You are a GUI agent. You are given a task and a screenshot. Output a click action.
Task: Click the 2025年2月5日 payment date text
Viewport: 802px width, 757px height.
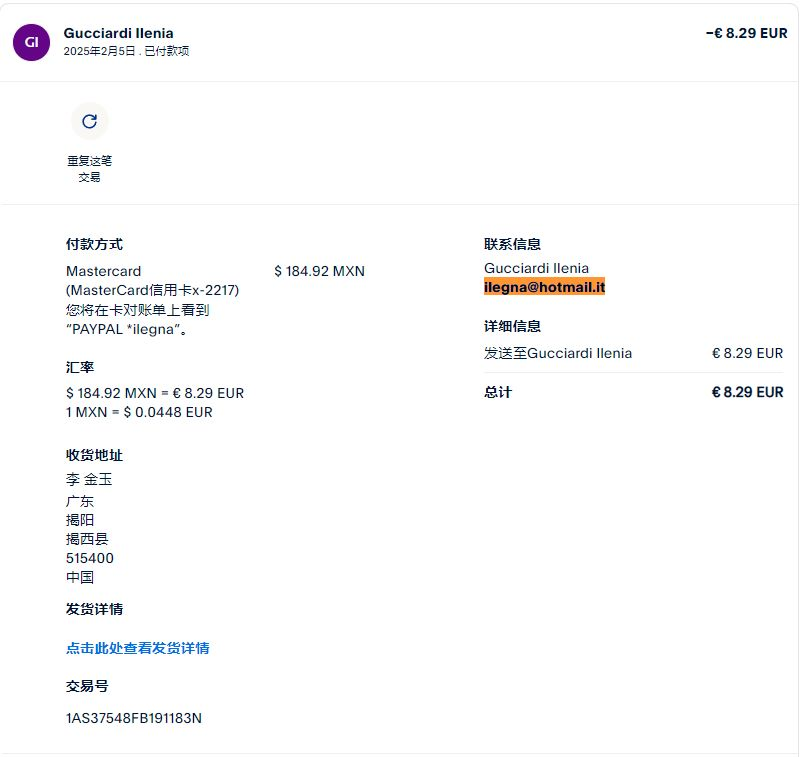coord(98,51)
